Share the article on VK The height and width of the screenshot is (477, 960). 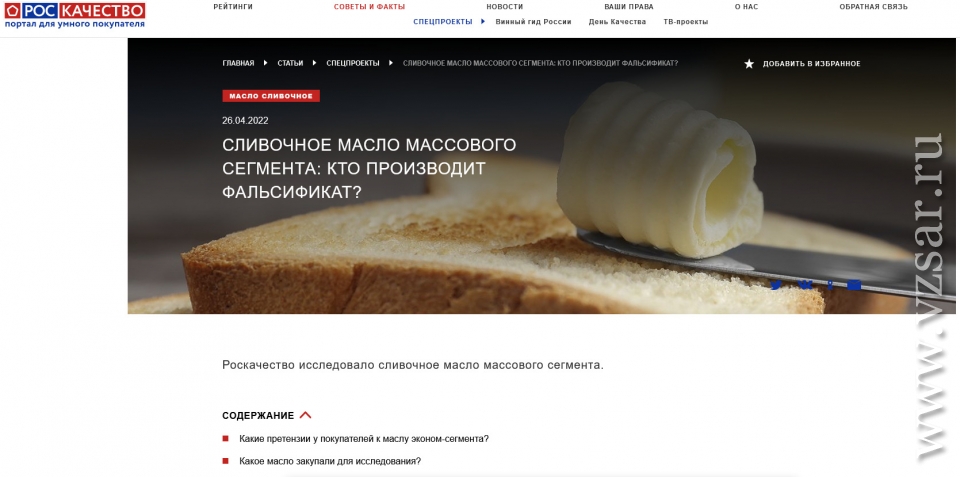(805, 285)
